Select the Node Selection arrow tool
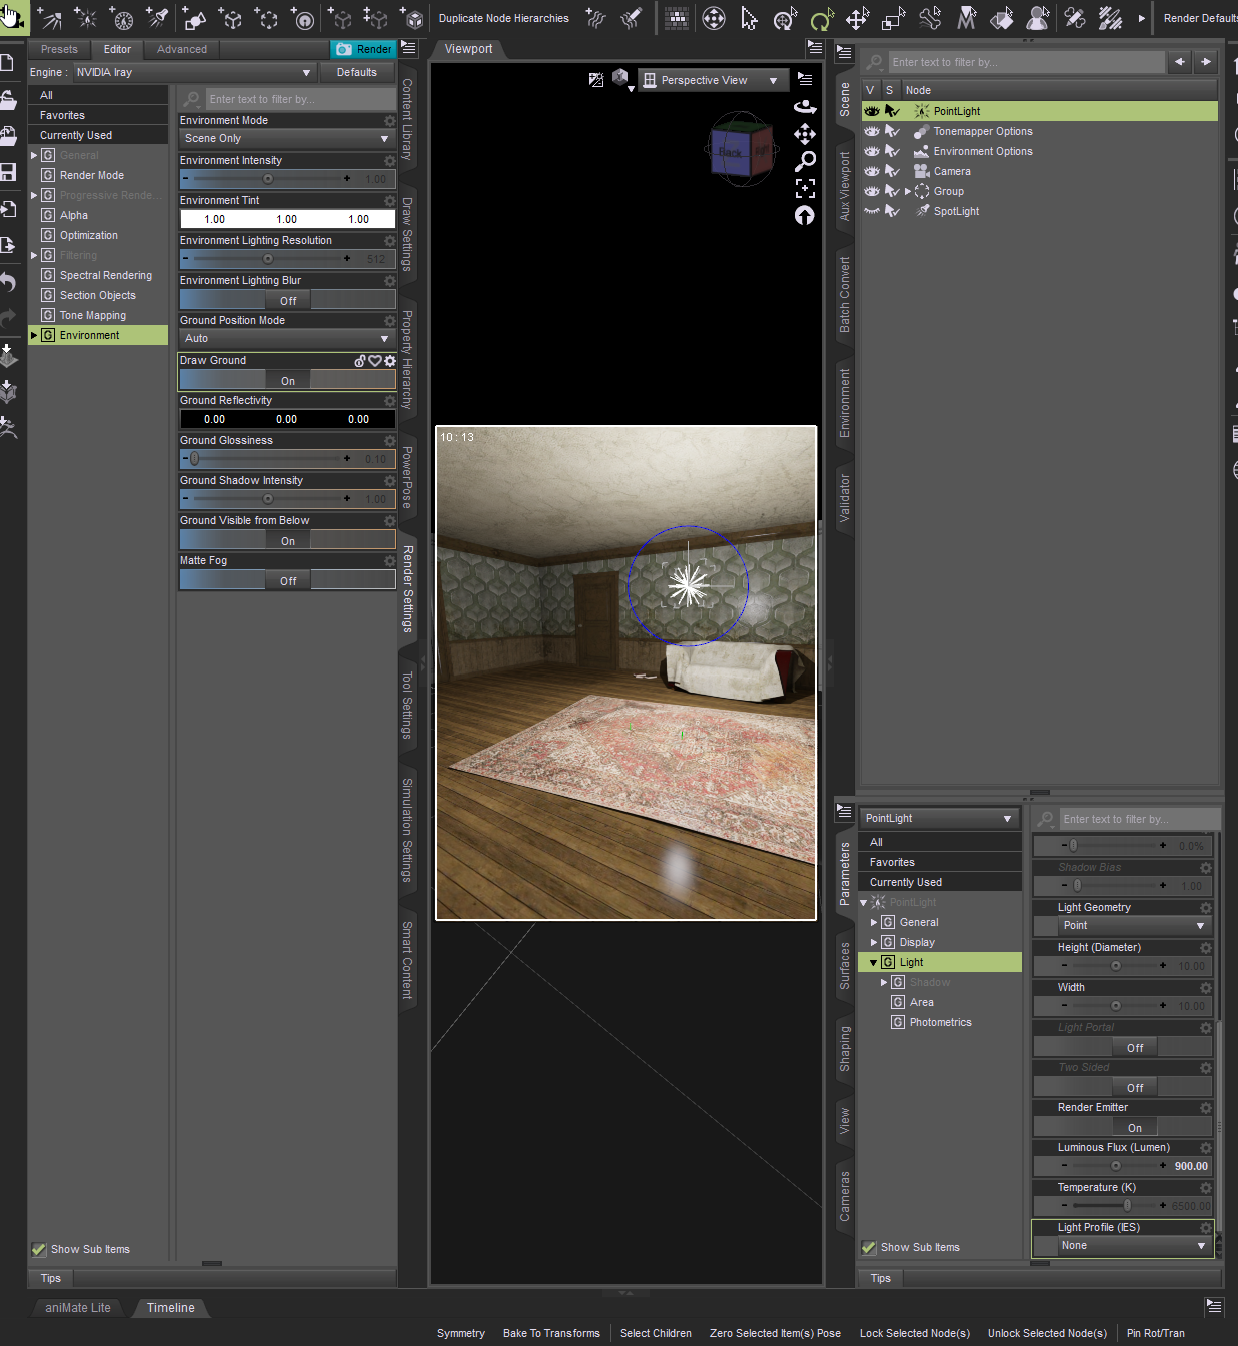This screenshot has height=1346, width=1238. click(749, 18)
